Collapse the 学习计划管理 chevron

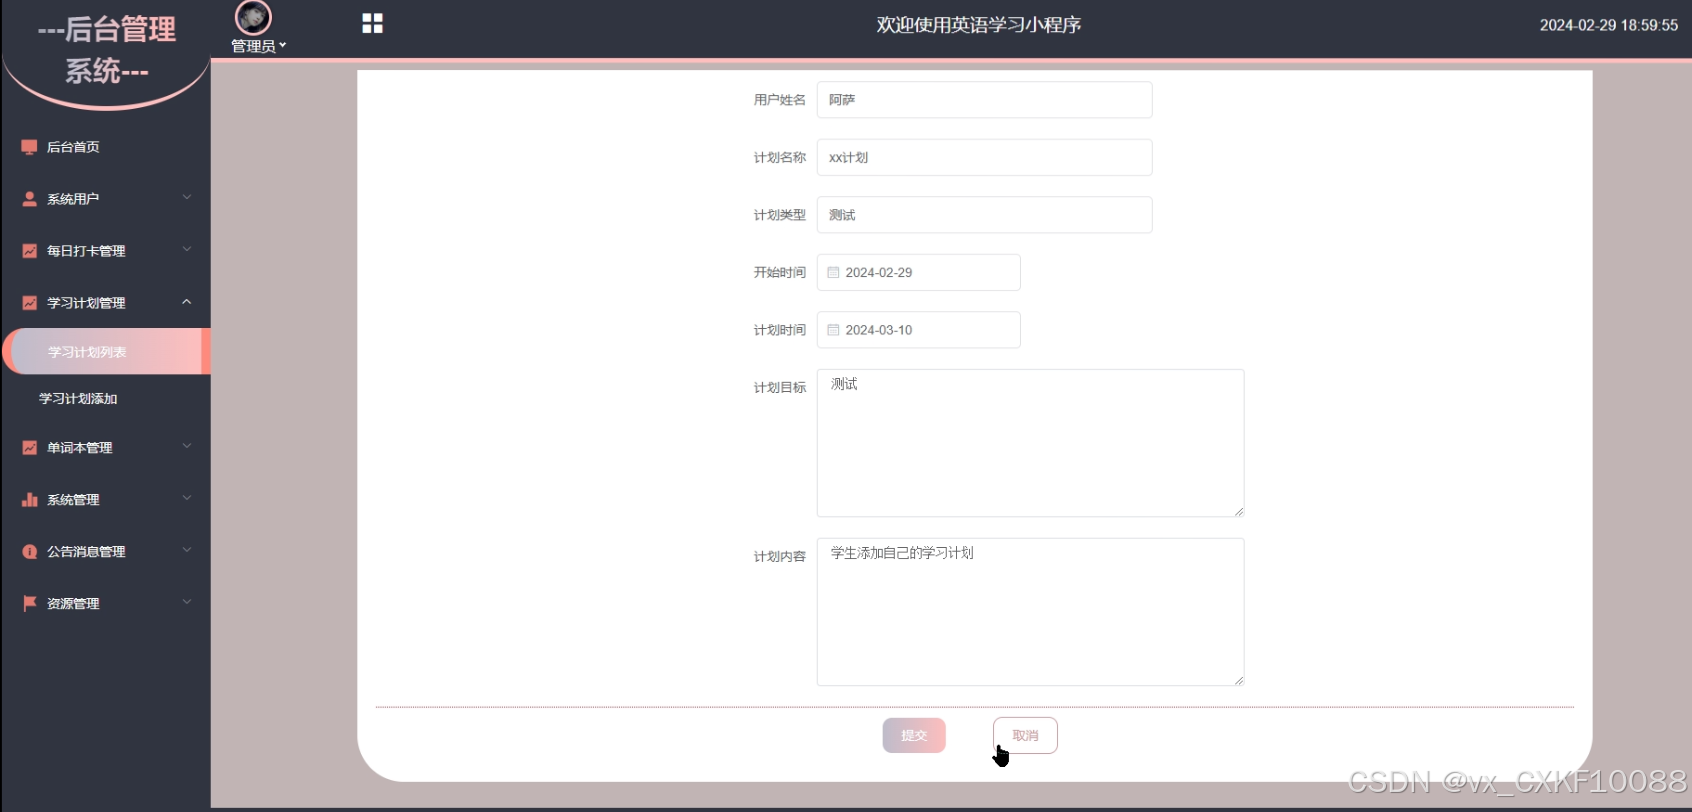click(x=187, y=302)
